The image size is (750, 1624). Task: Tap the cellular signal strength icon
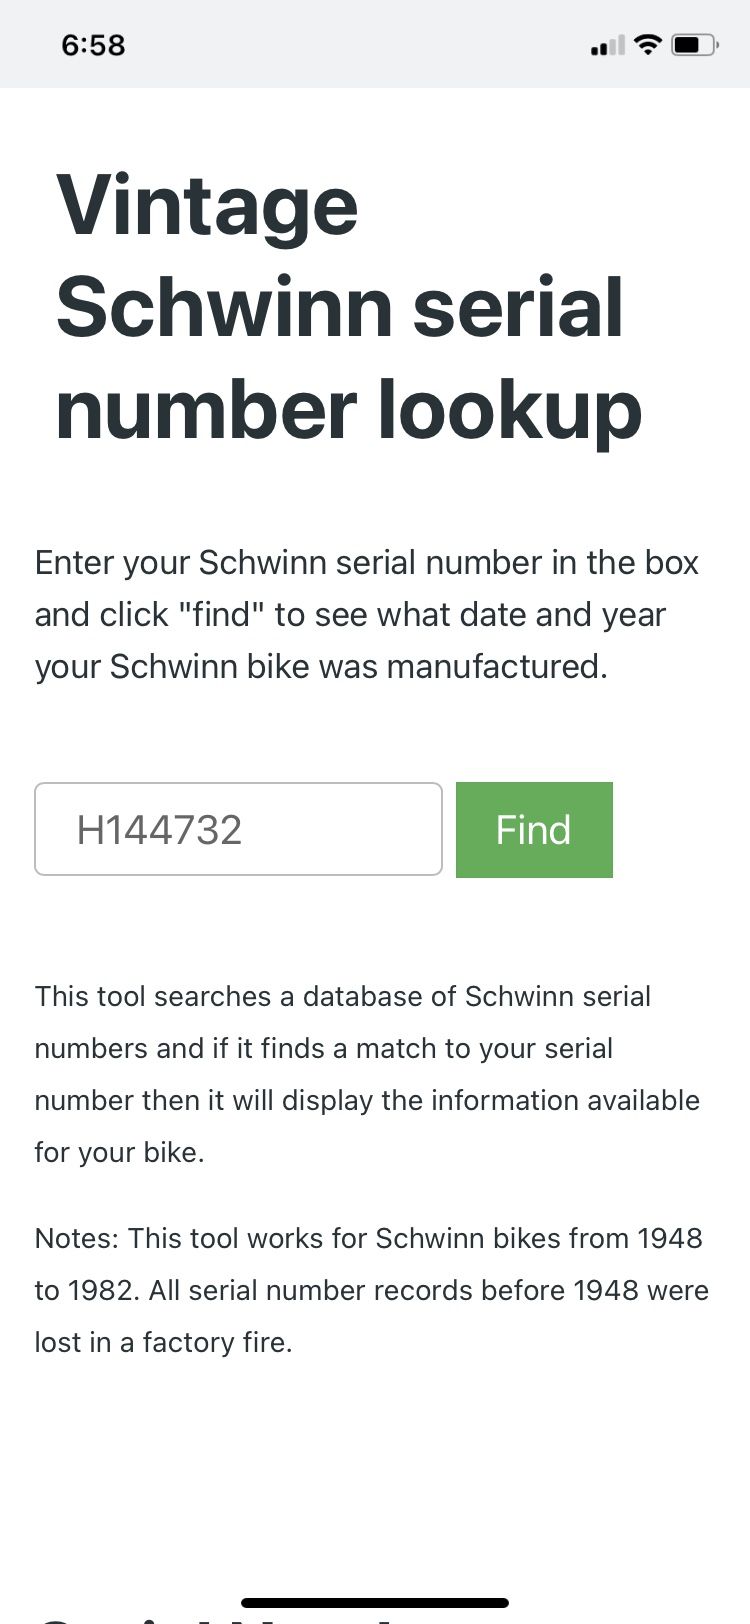(607, 45)
